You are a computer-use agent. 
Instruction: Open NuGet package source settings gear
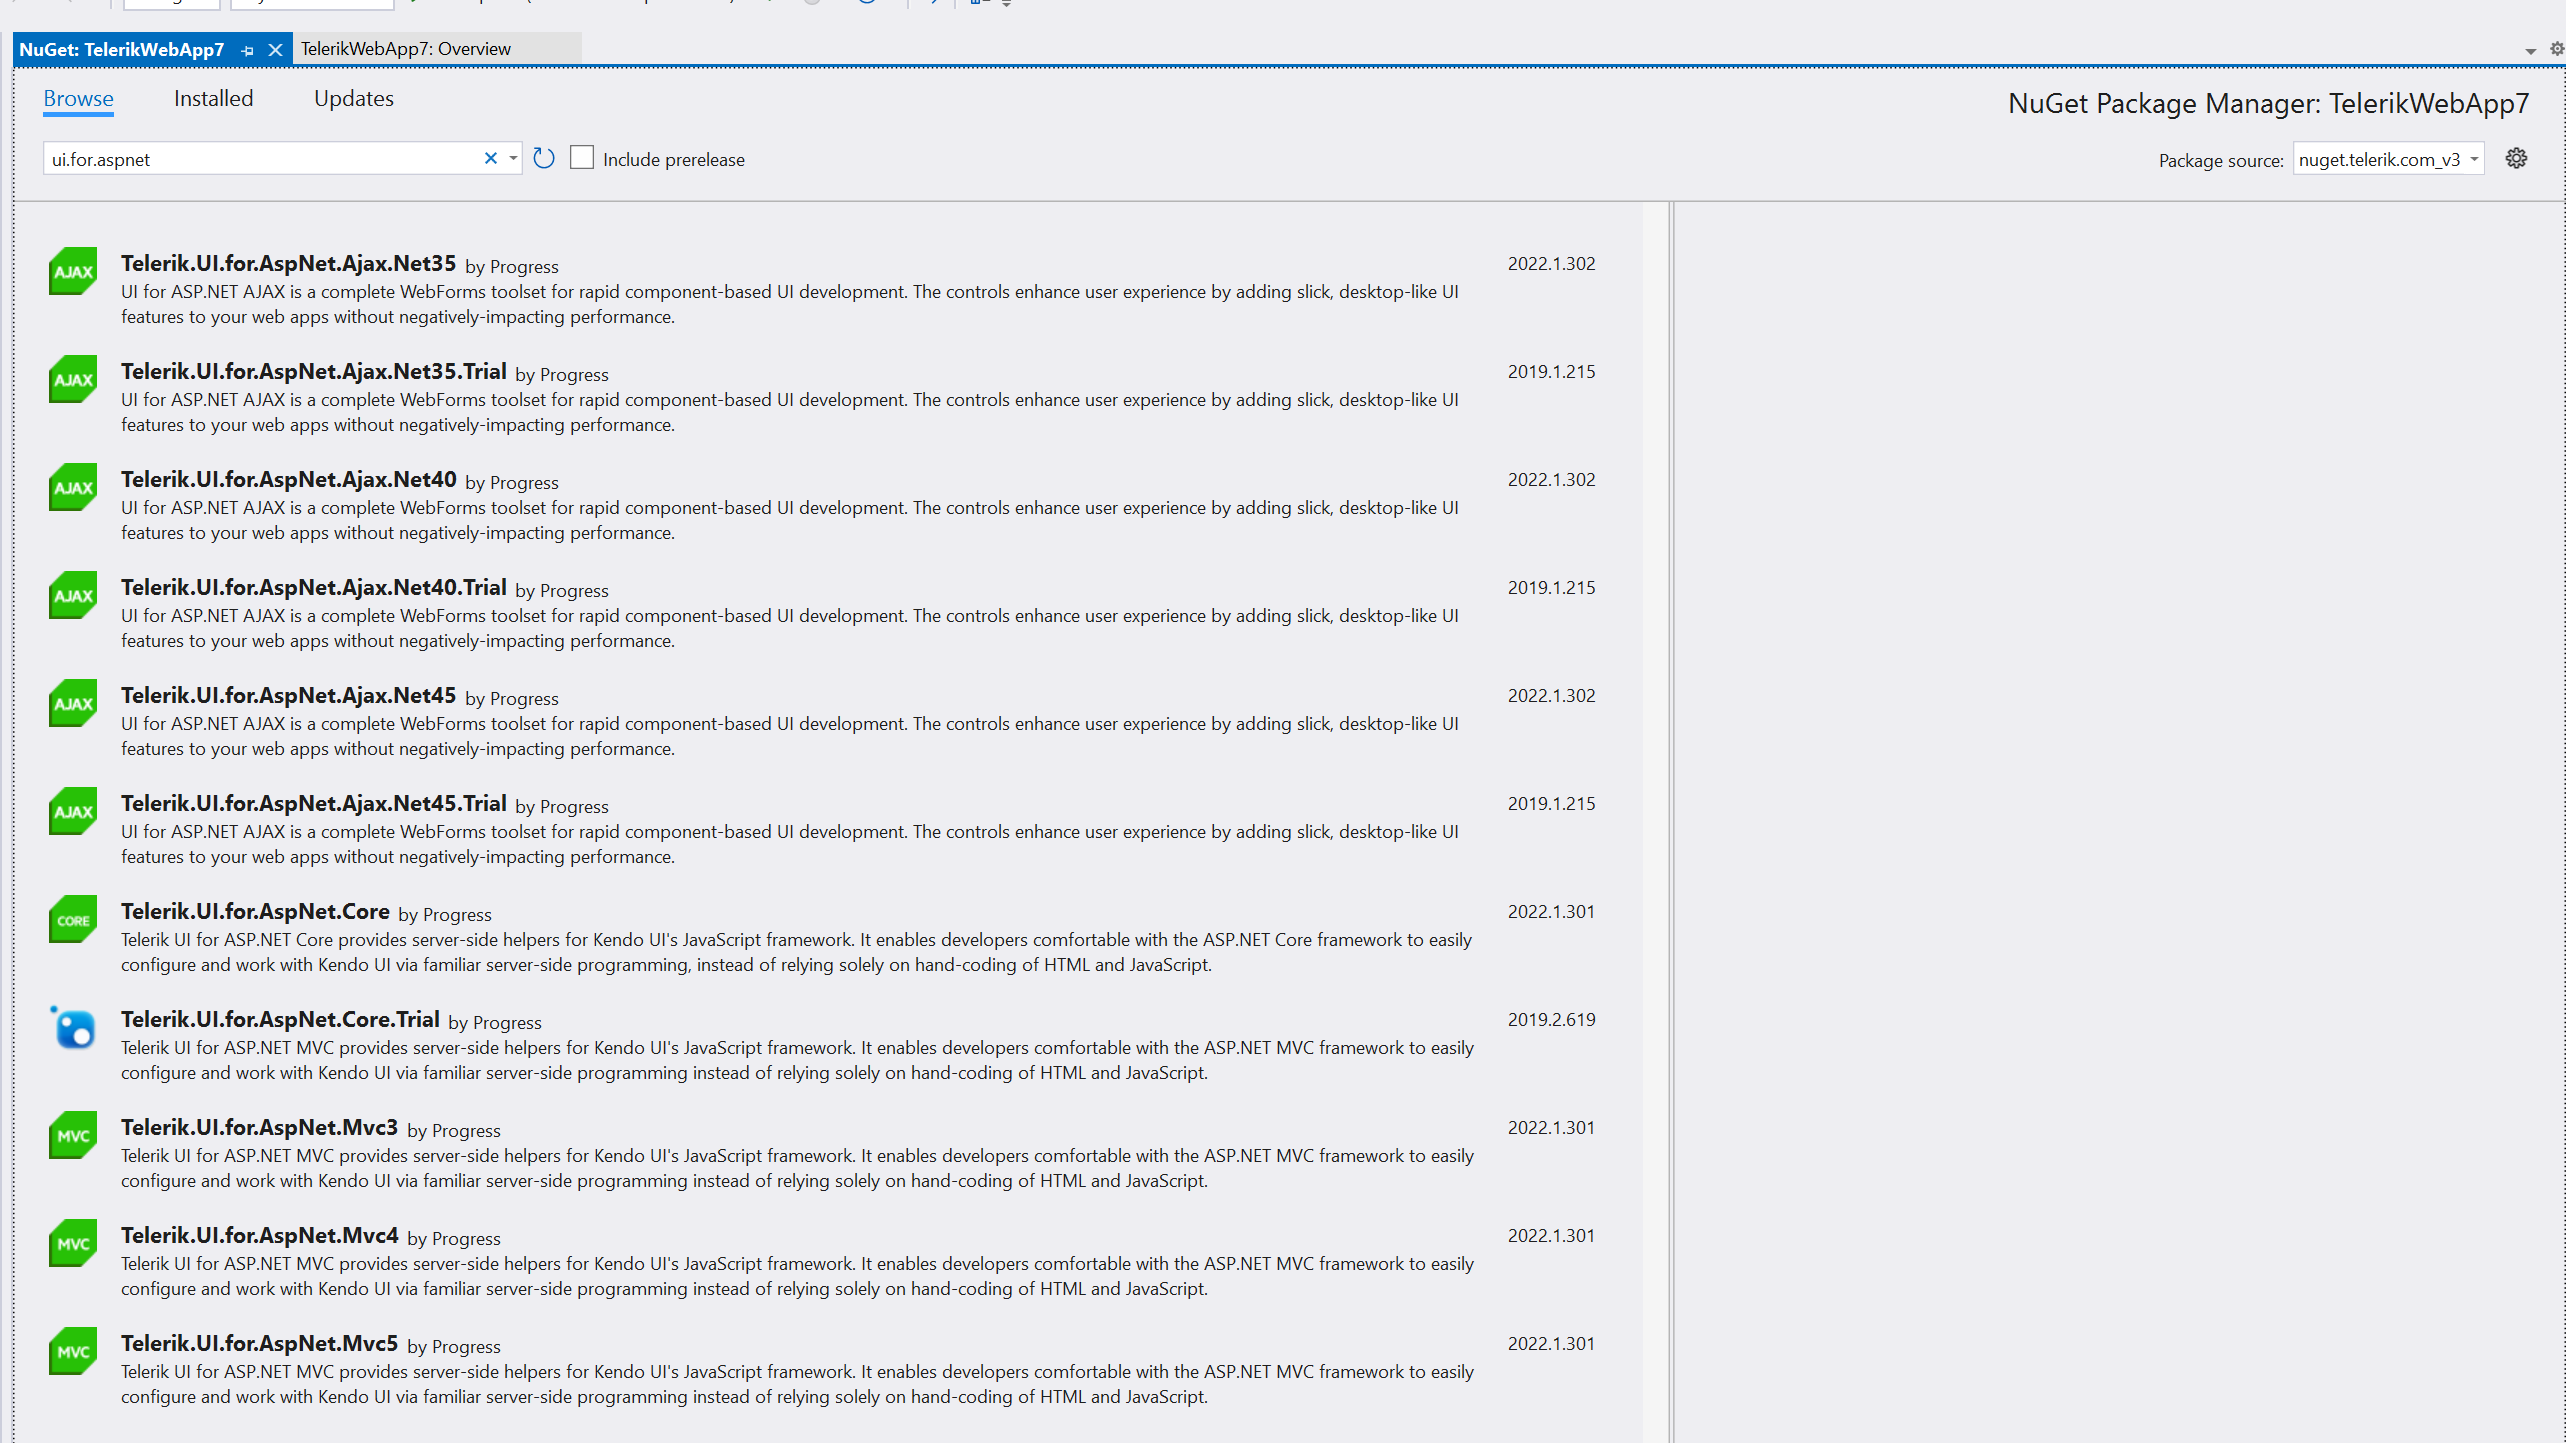coord(2517,158)
